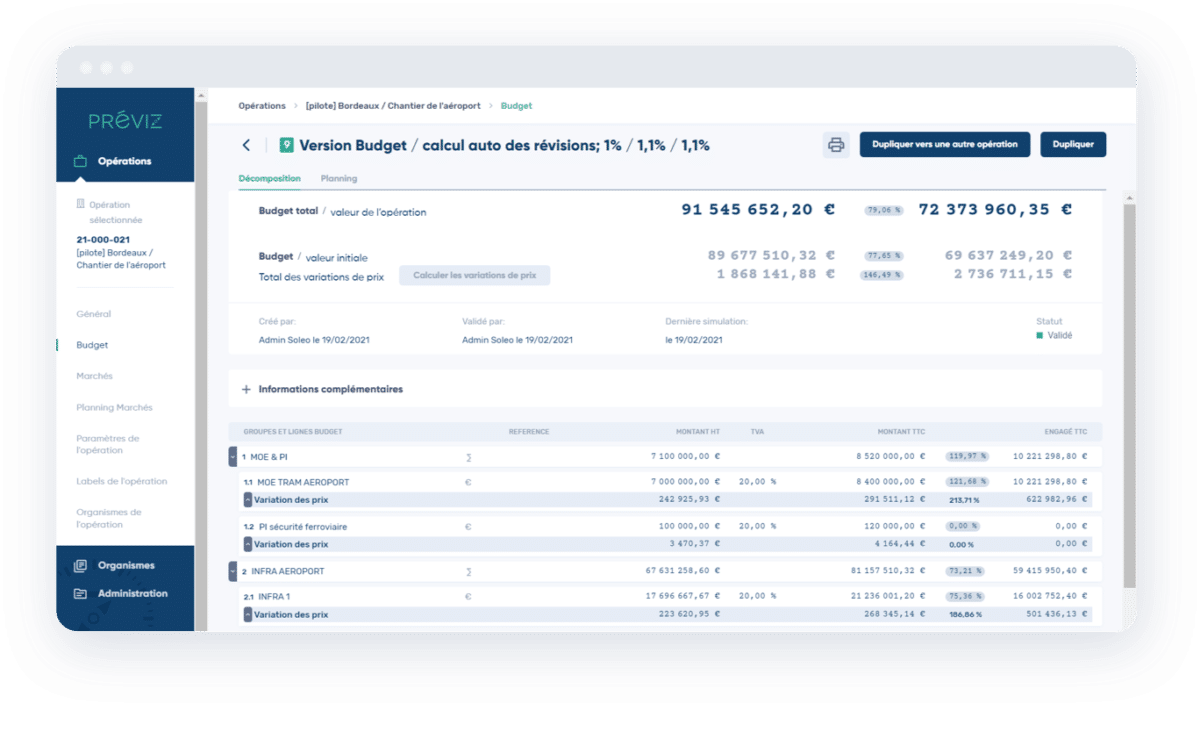Click the green version badge icon beside Version Budget

coord(287,145)
